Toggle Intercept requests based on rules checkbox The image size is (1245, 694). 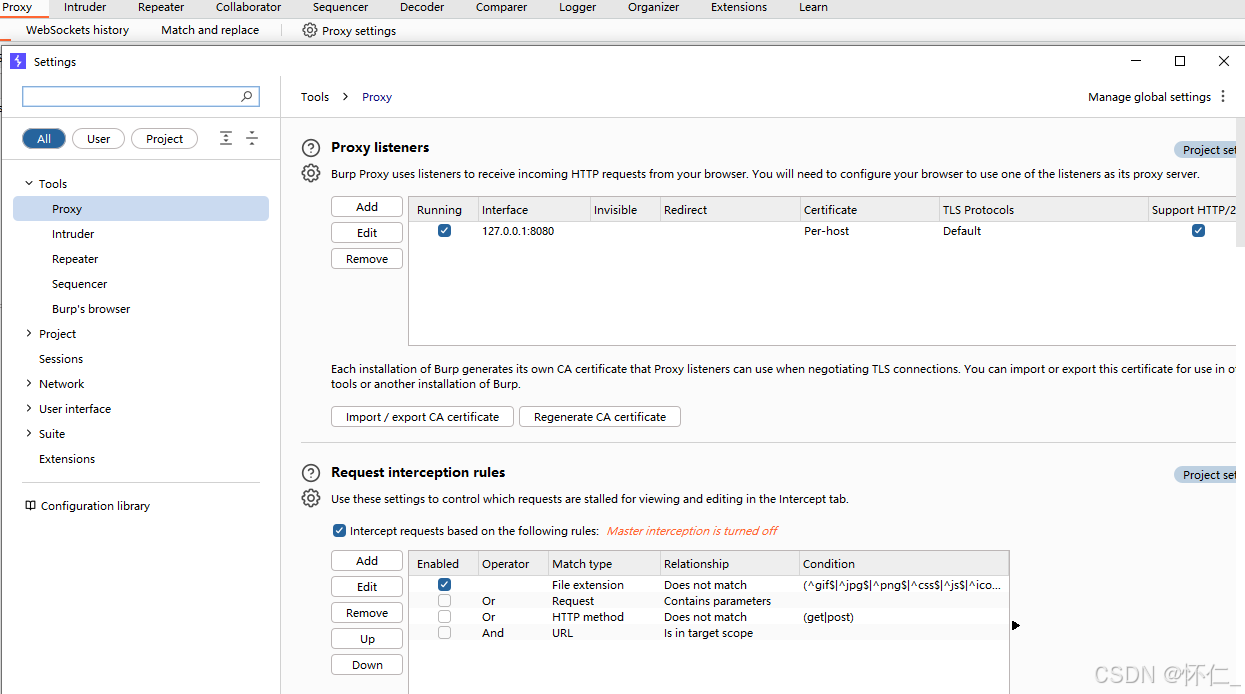pos(339,531)
